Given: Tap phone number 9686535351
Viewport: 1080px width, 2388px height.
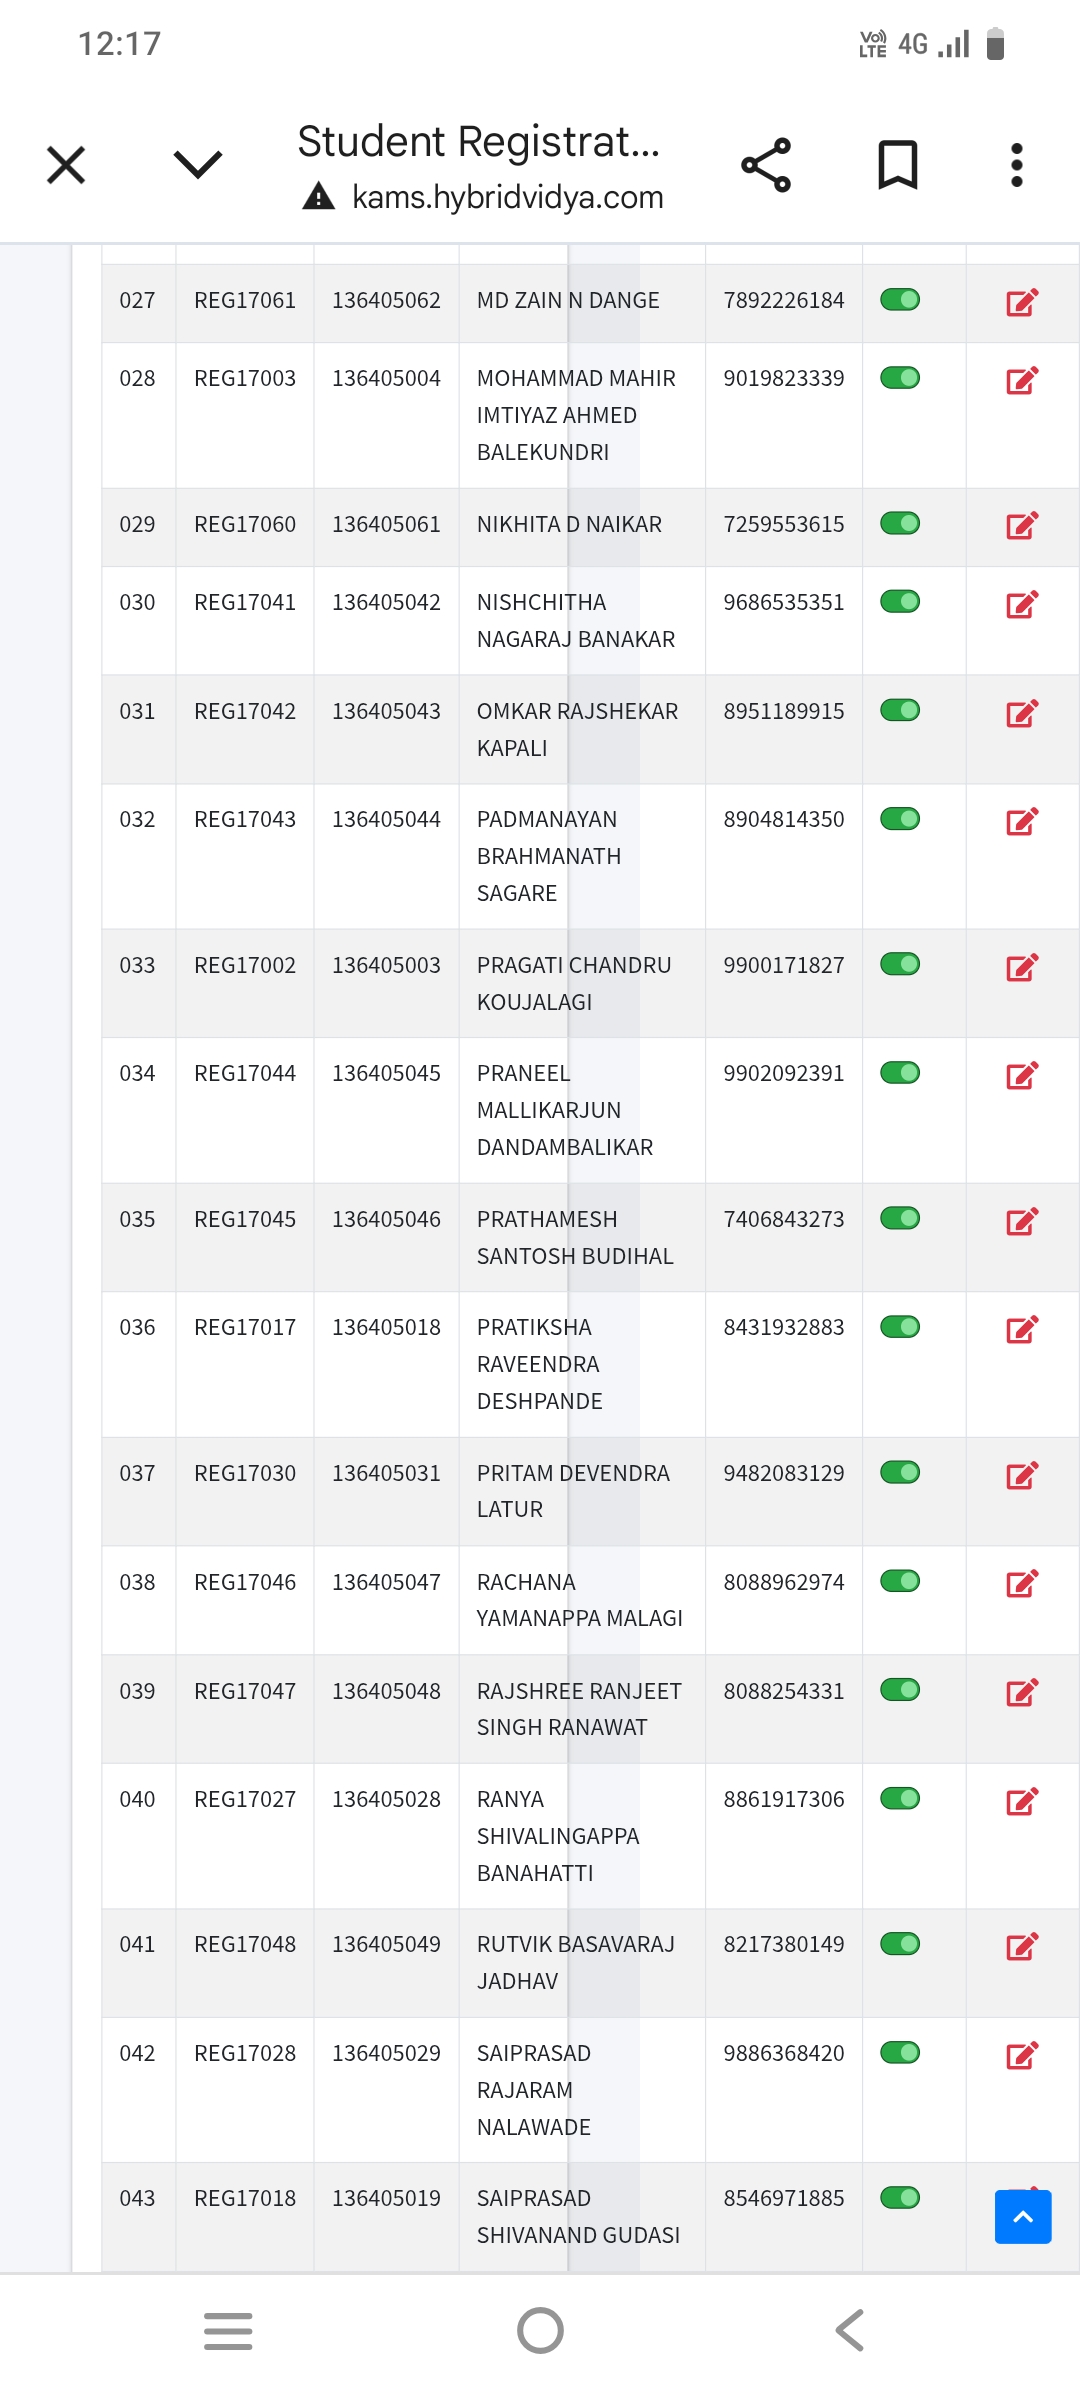Looking at the screenshot, I should point(784,603).
